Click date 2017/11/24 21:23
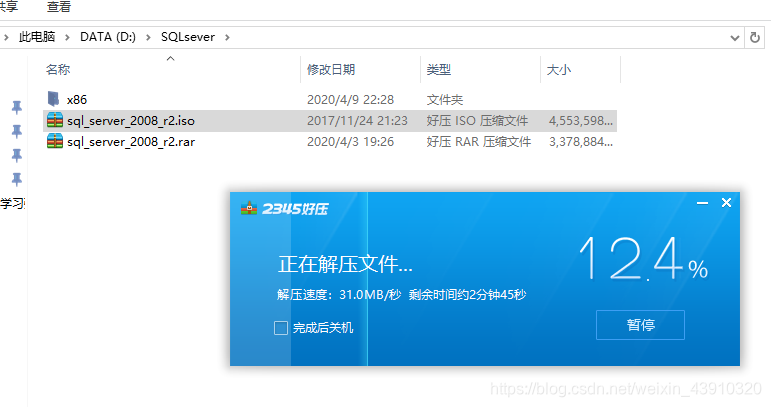771x407 pixels. [357, 121]
